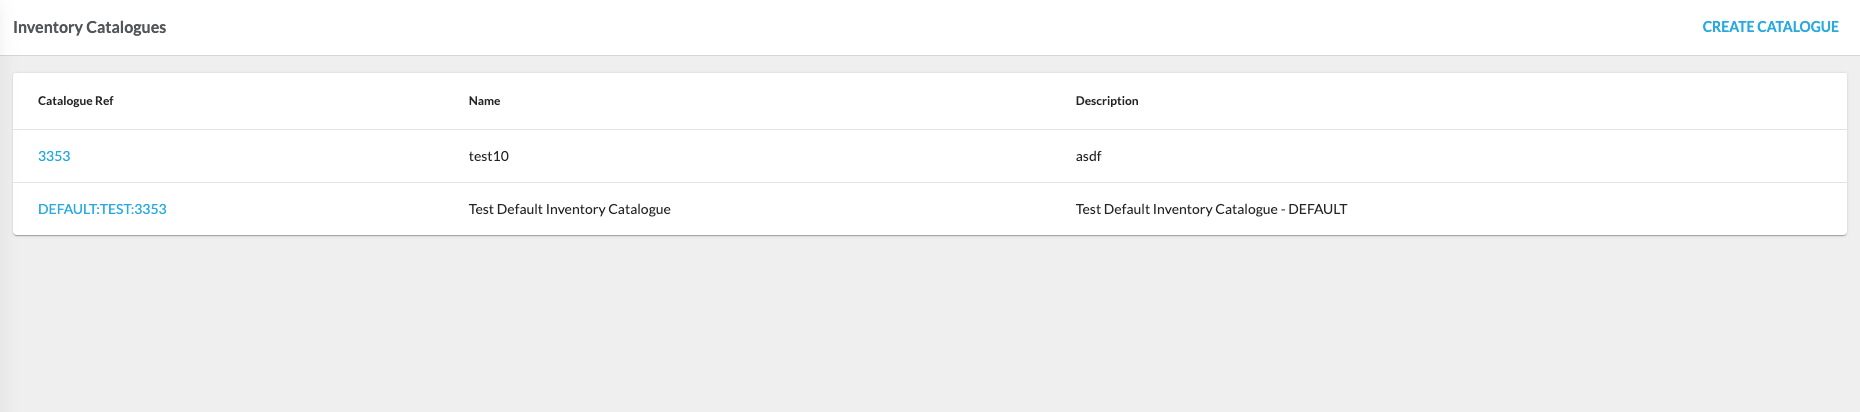Click the Description column header
1860x412 pixels.
click(x=1107, y=101)
